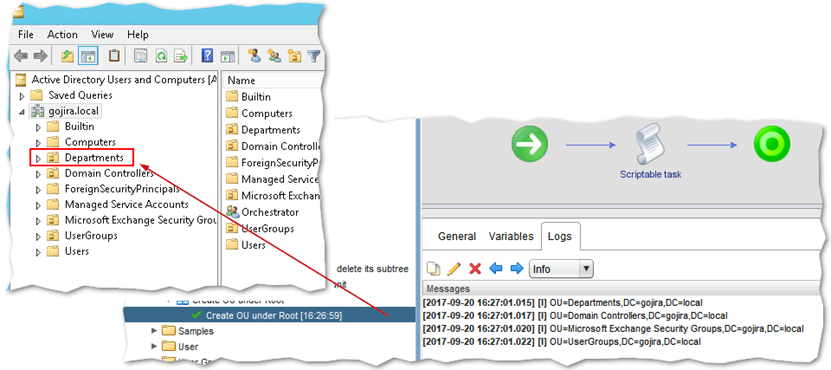Click the Forward arrow in ADUC toolbar
This screenshot has width=831, height=370.
(x=40, y=55)
